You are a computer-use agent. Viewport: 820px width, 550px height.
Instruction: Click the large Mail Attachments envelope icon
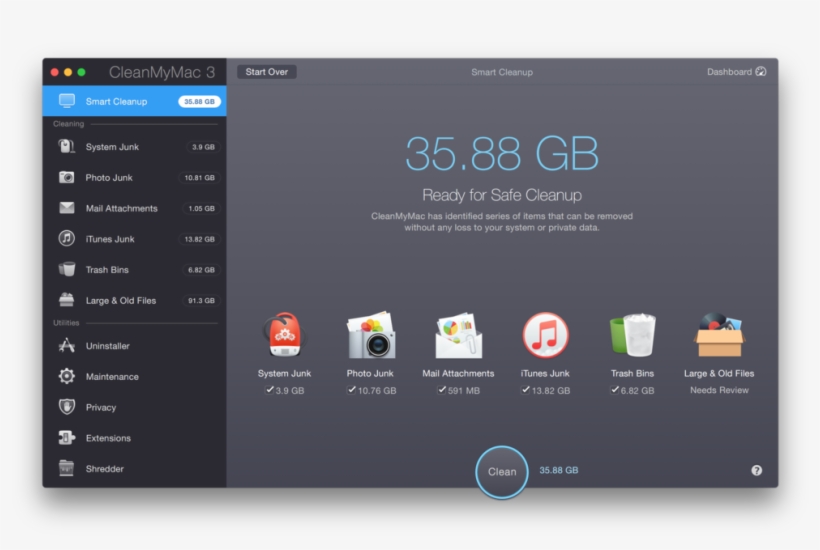point(458,335)
